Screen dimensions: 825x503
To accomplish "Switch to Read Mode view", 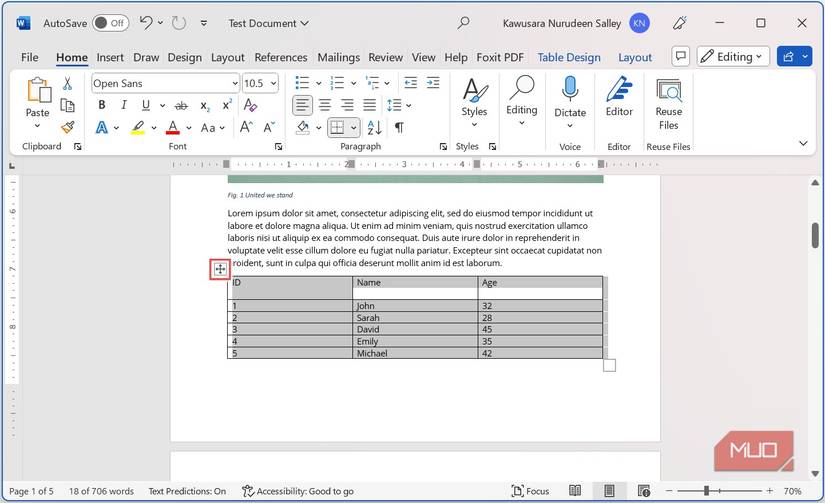I will (x=575, y=490).
